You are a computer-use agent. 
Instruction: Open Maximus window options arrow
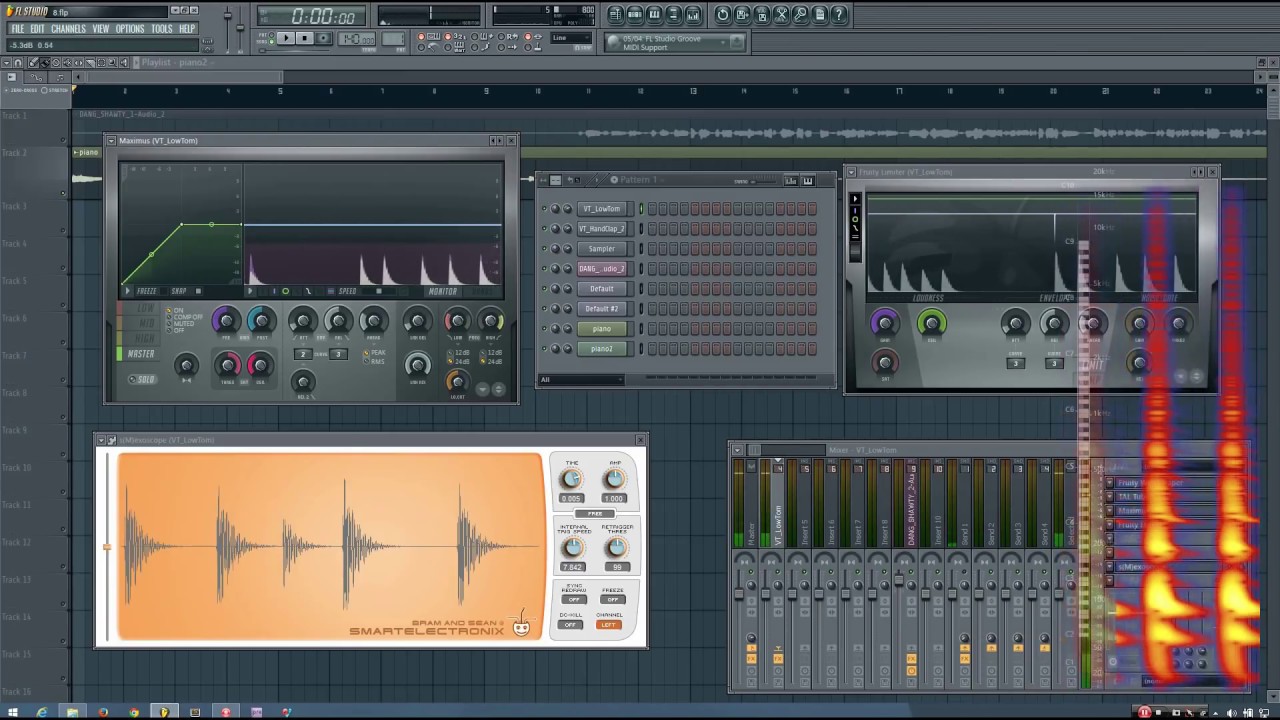click(111, 141)
